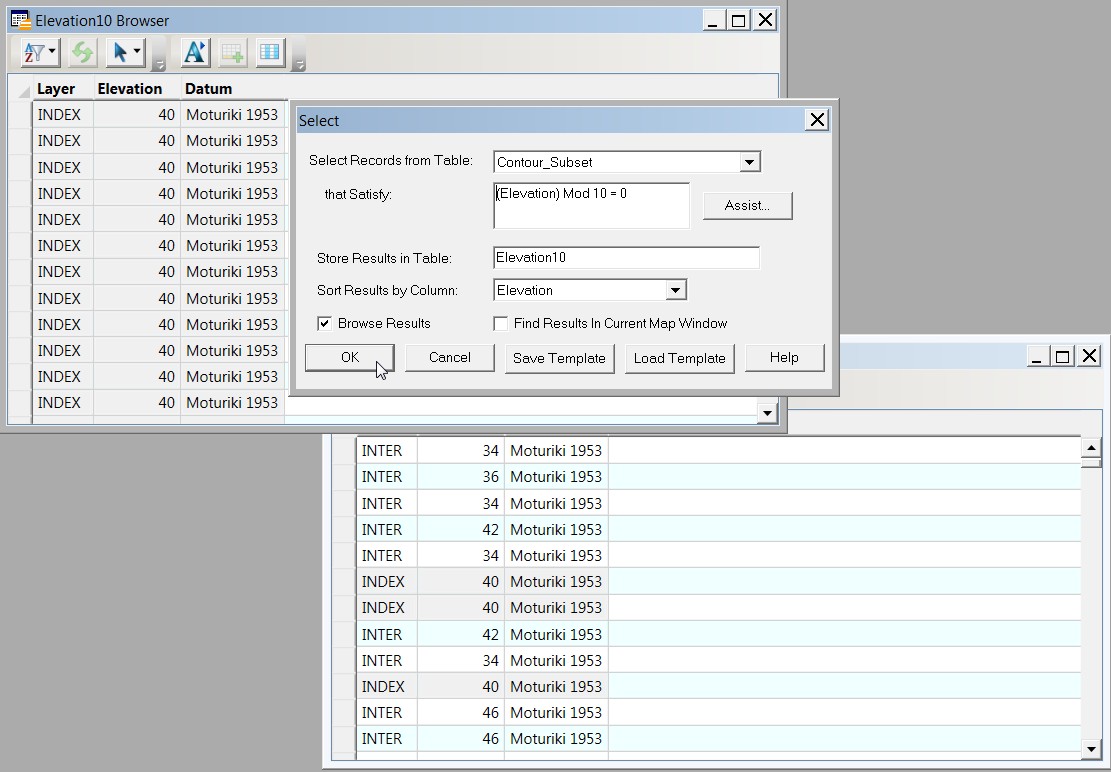Click the Elevation column header
1111x772 pixels.
pos(130,88)
